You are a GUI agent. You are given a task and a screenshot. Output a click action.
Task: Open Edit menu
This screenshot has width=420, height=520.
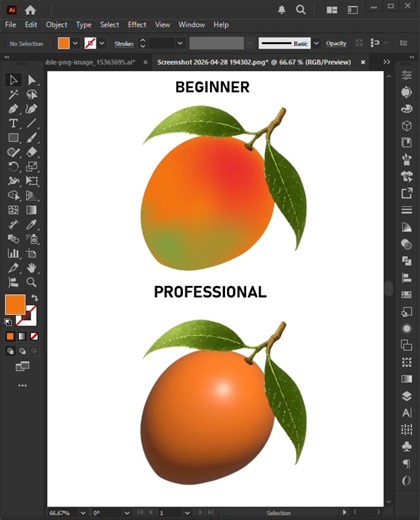[31, 25]
